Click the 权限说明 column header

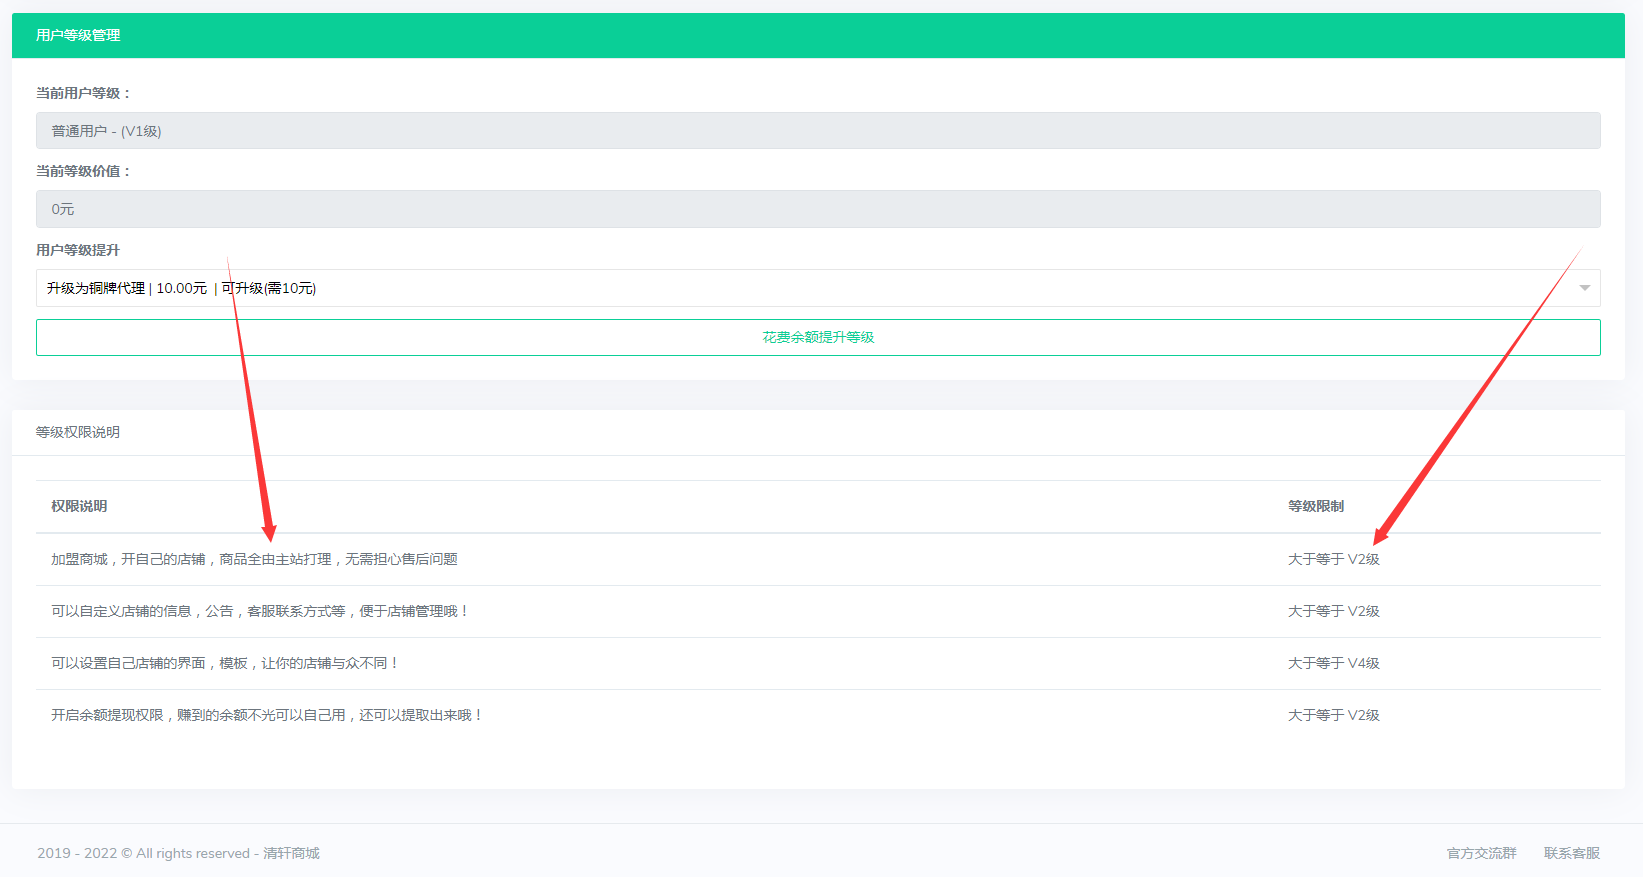click(79, 506)
